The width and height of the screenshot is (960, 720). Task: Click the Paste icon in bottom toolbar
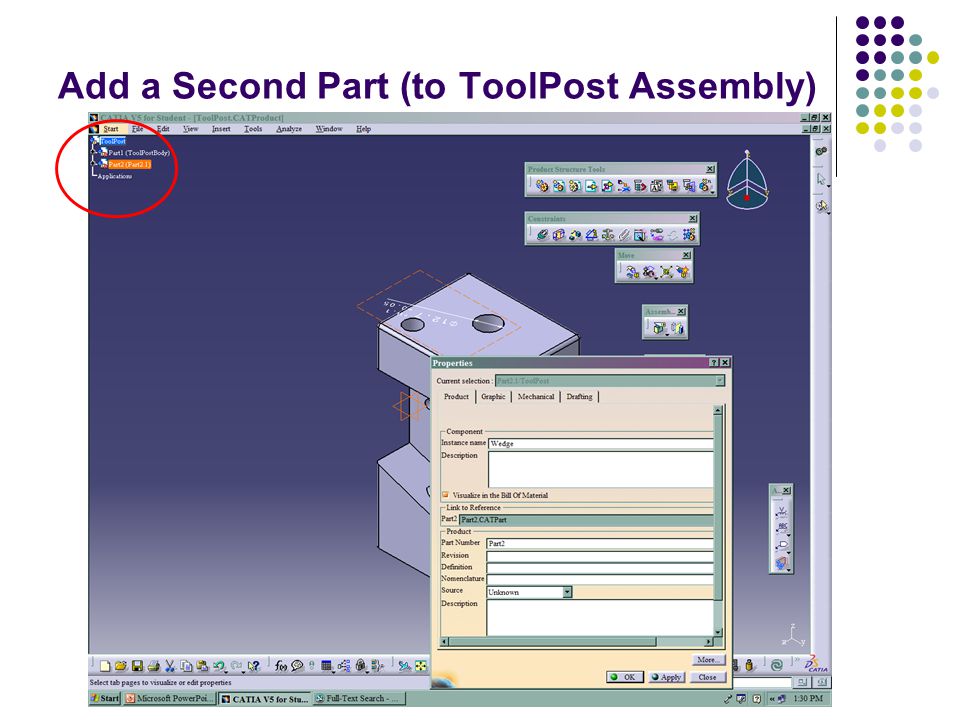click(x=203, y=666)
